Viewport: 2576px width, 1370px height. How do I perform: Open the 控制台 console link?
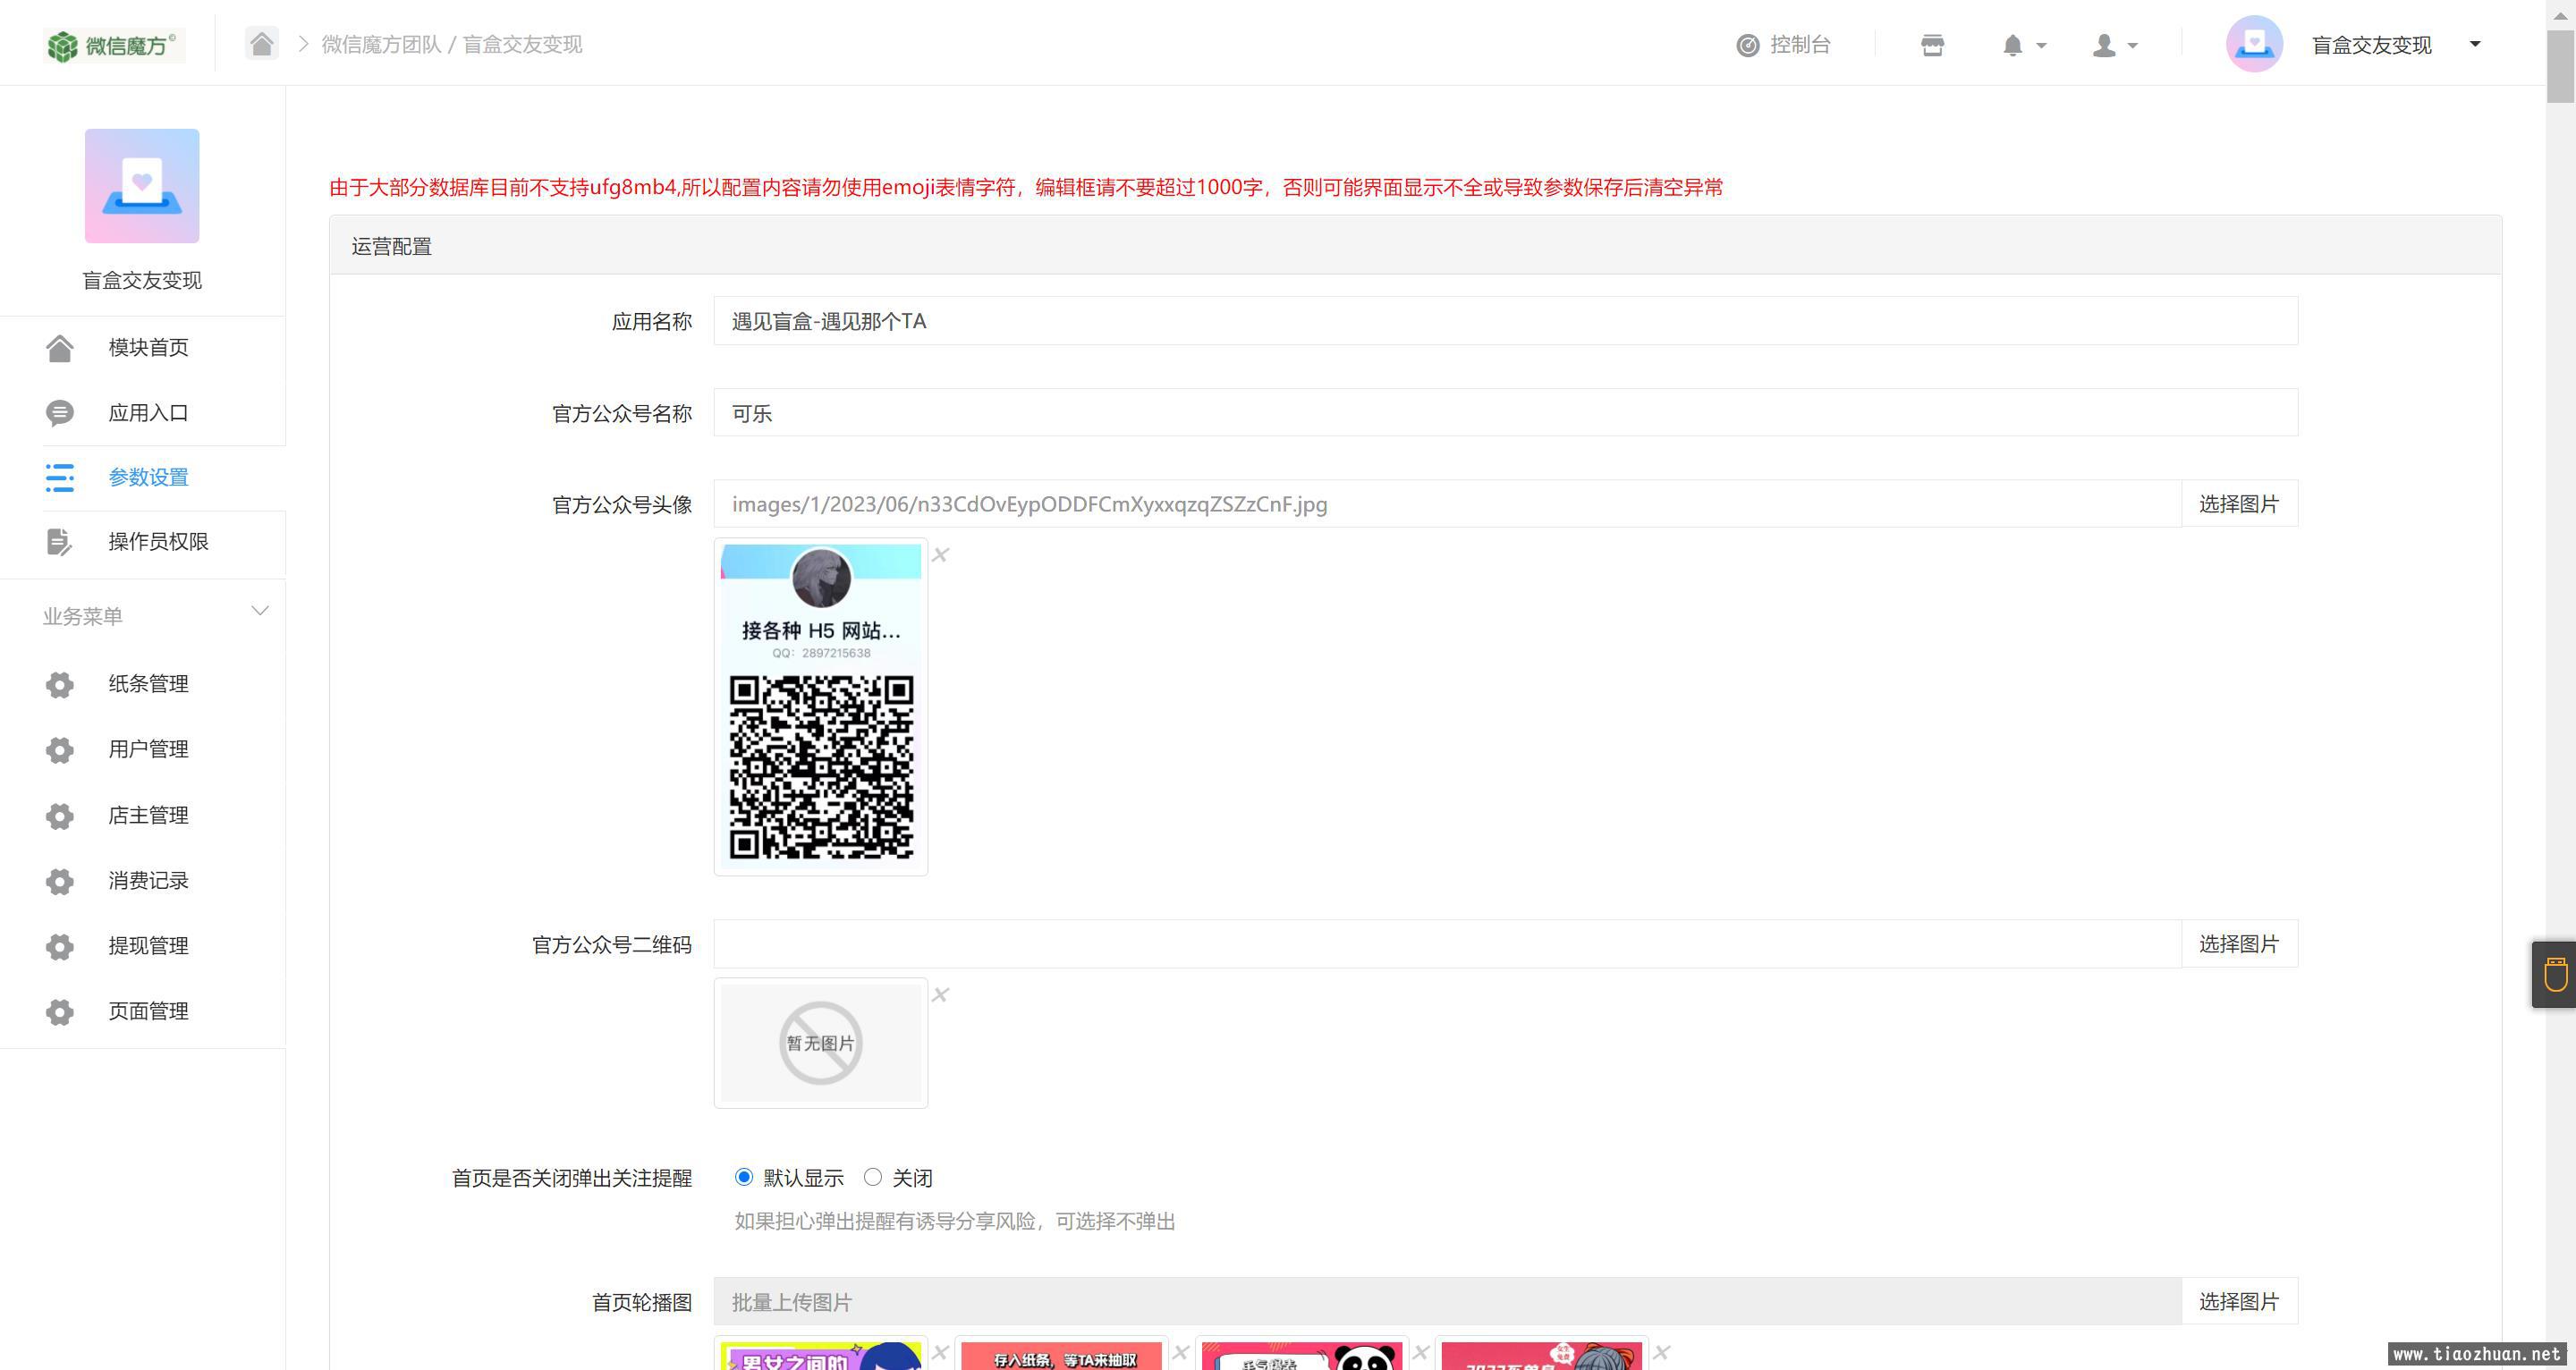[1783, 45]
